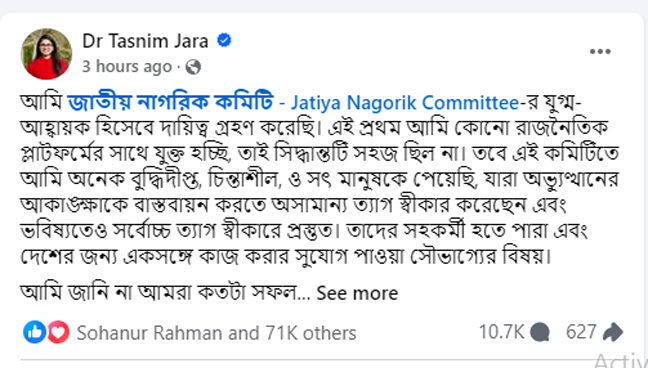Open Dr Tasnim Jara's profile picture
This screenshot has height=368, width=648.
[x=46, y=54]
